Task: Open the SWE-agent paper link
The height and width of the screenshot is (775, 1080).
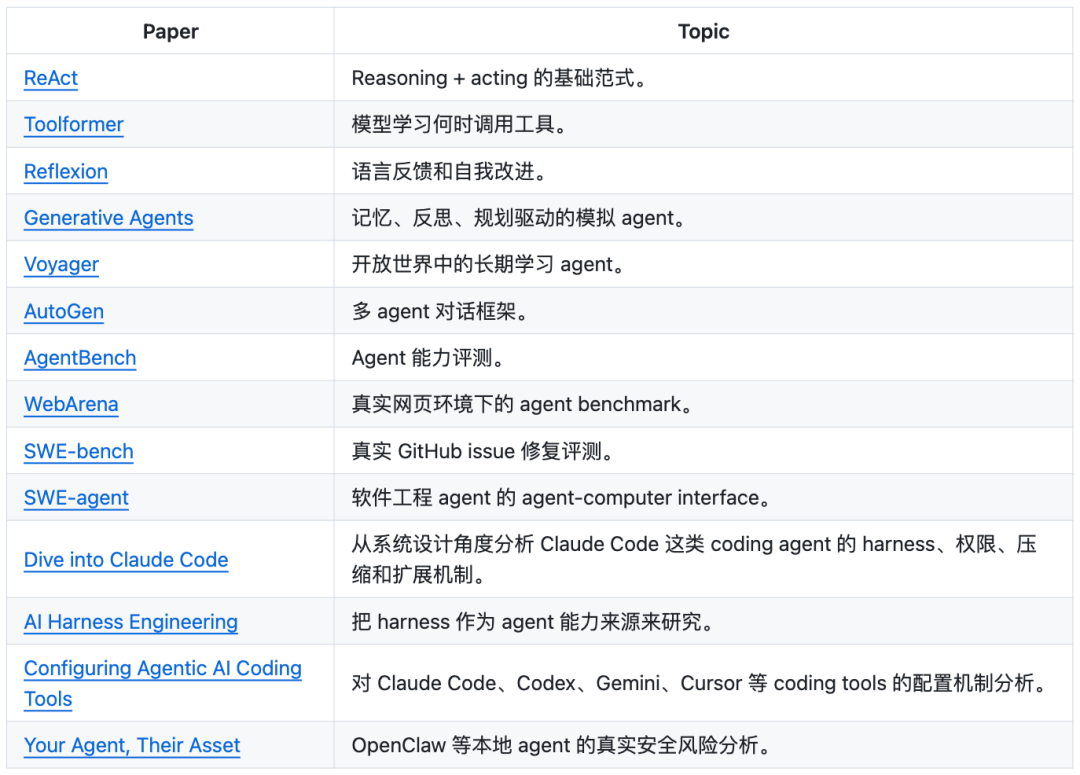Action: point(76,497)
